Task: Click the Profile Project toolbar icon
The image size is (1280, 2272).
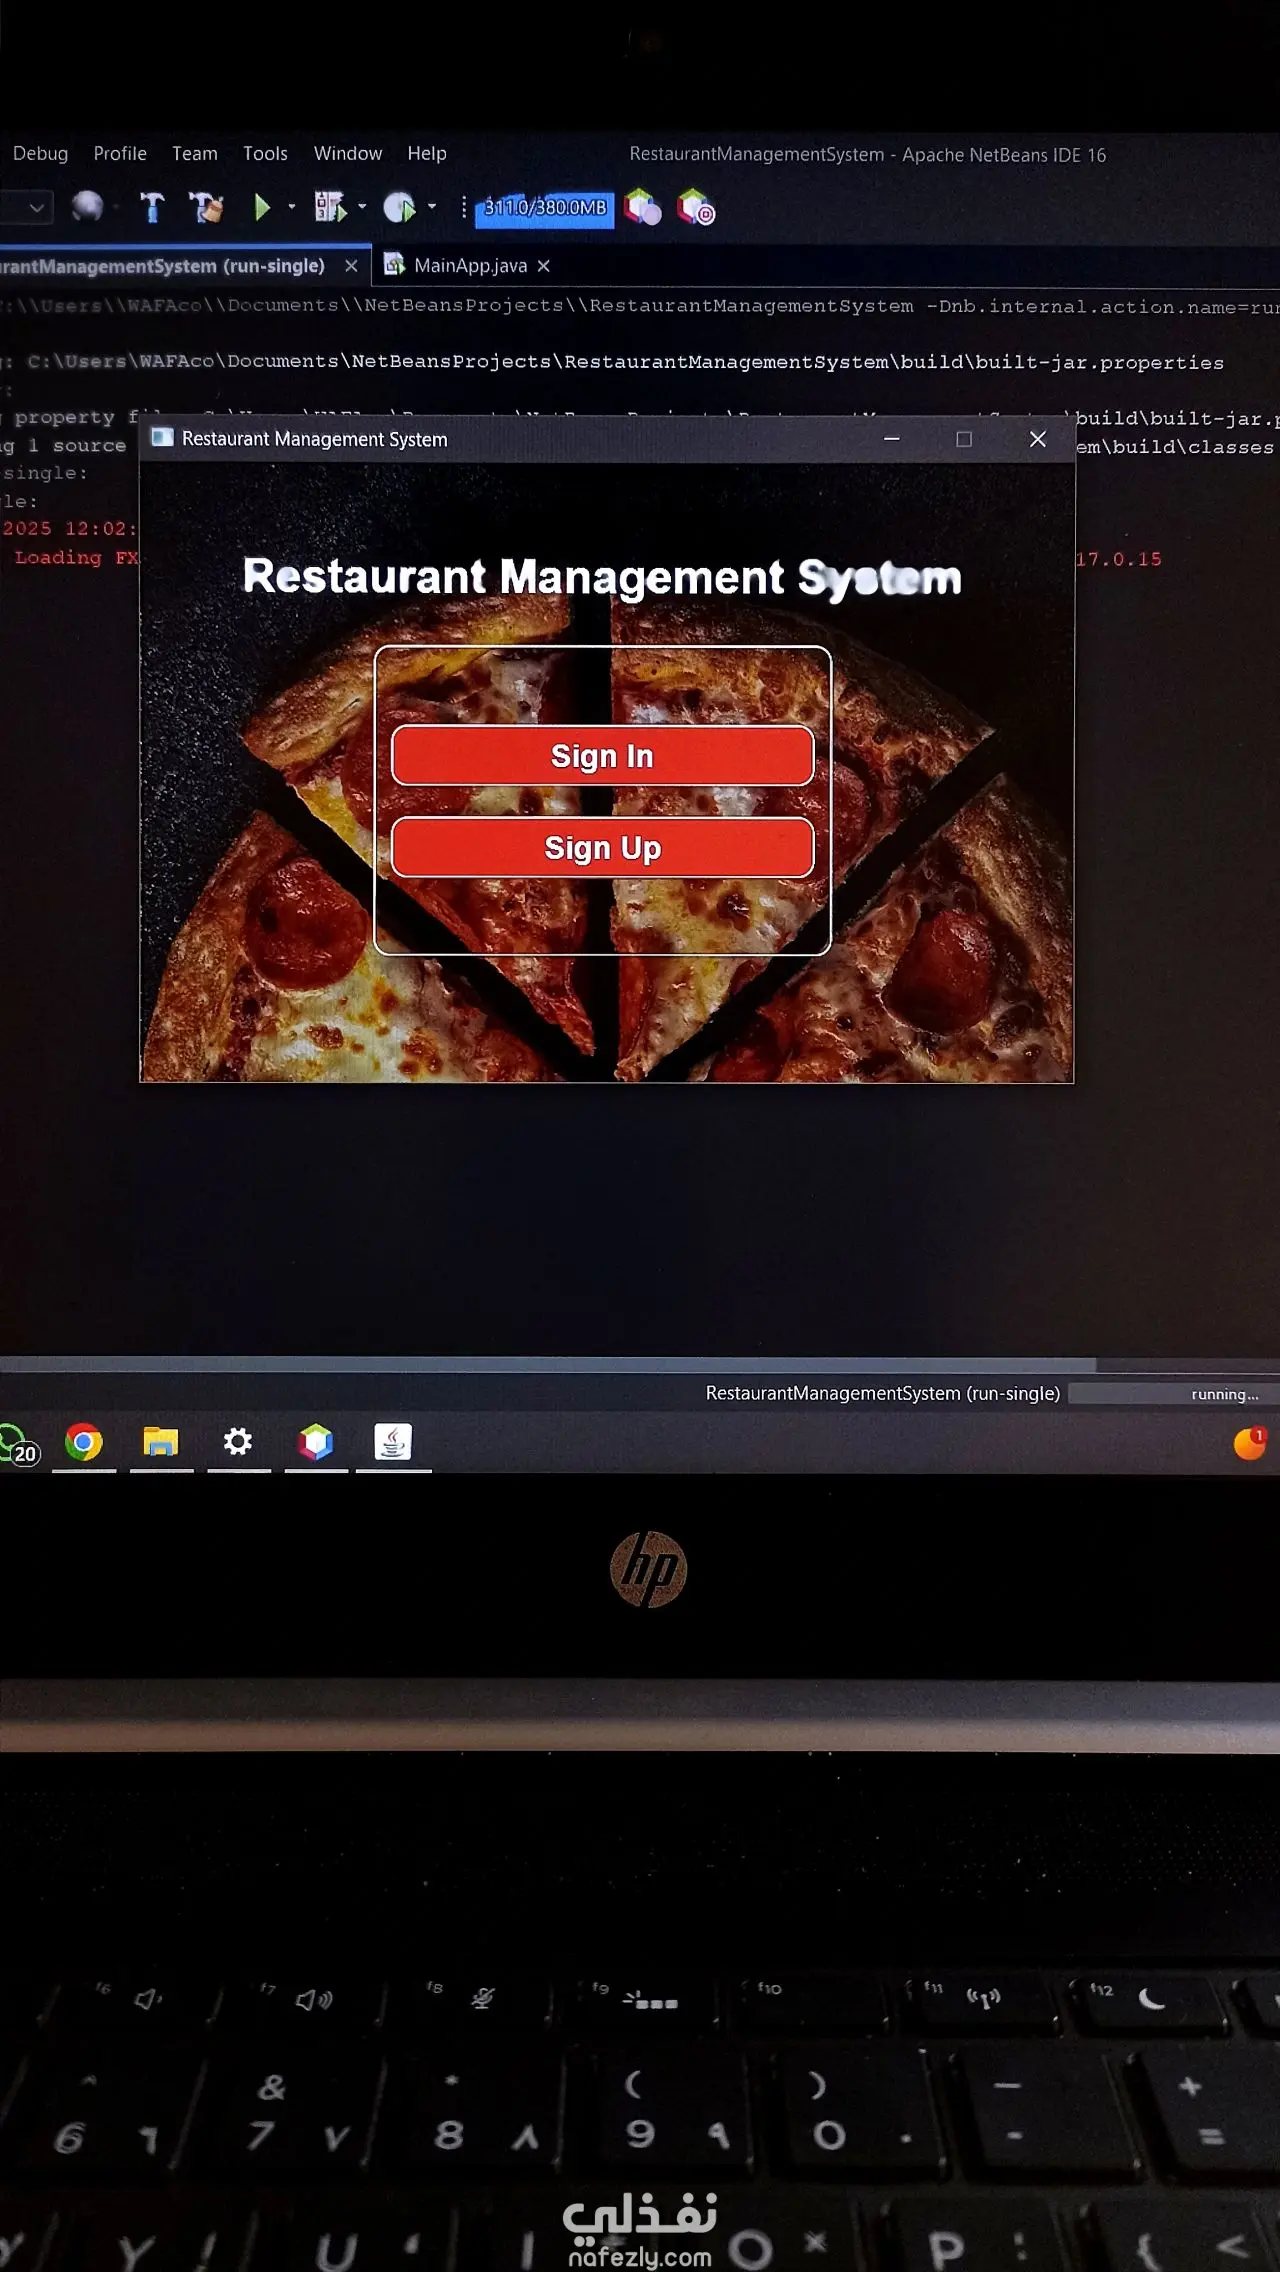Action: [x=399, y=207]
